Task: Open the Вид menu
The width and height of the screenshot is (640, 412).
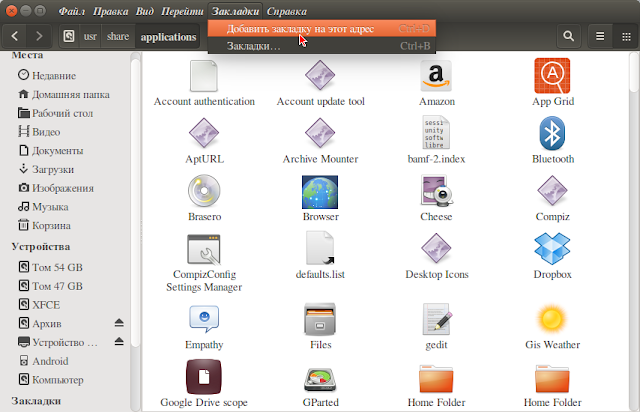Action: click(145, 11)
